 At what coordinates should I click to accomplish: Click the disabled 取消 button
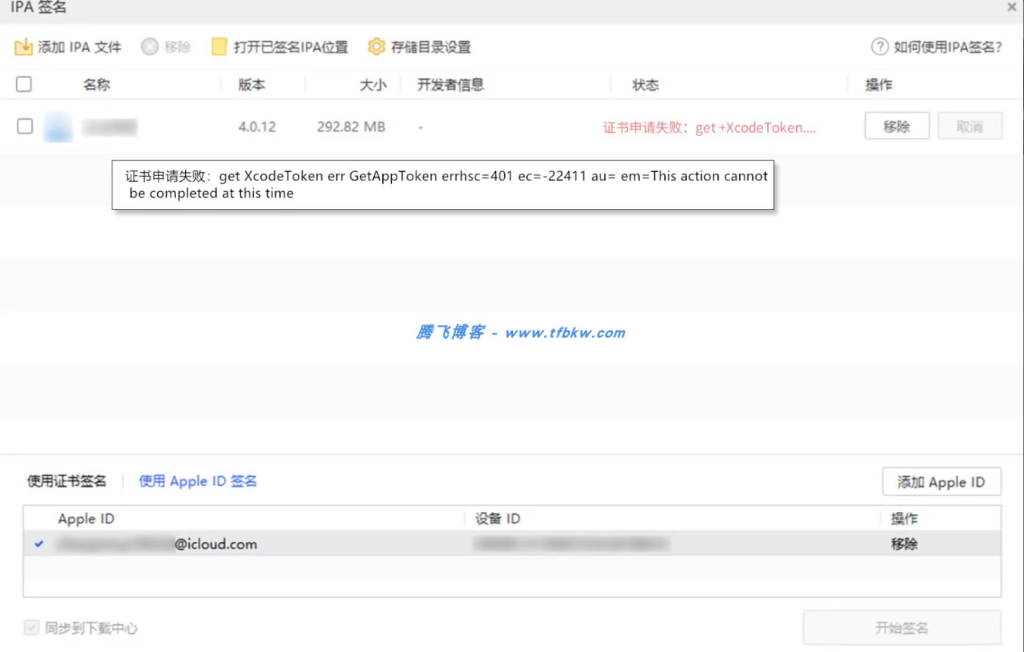[969, 125]
